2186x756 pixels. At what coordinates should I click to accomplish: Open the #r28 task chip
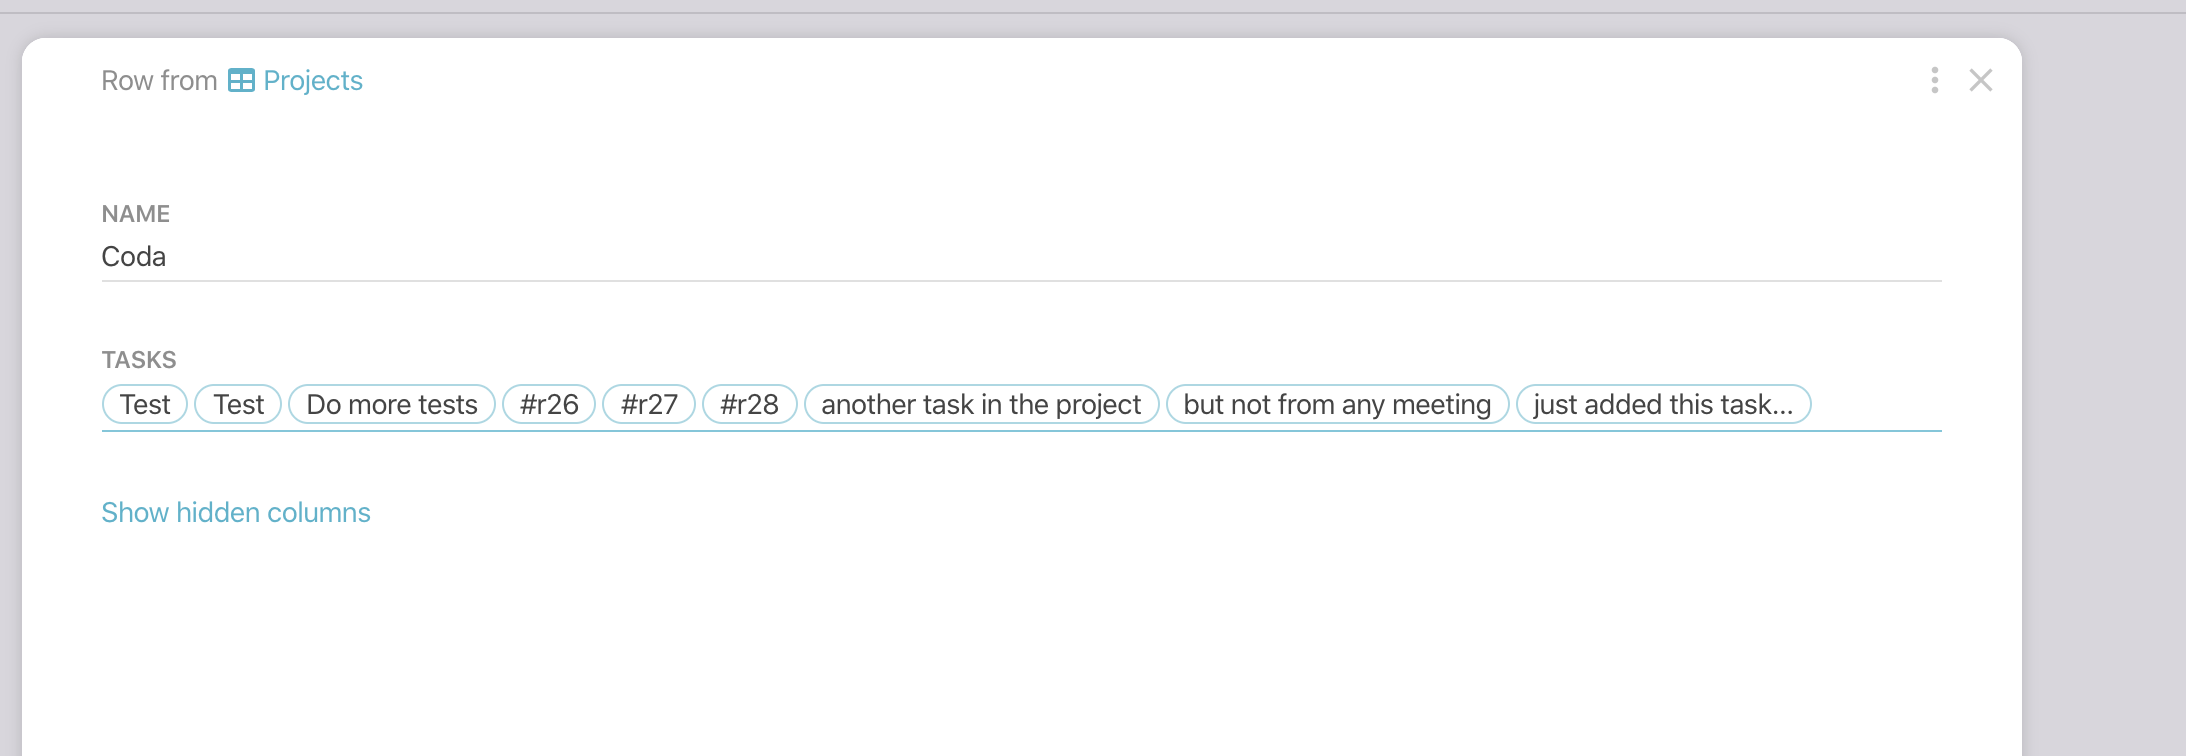click(749, 405)
